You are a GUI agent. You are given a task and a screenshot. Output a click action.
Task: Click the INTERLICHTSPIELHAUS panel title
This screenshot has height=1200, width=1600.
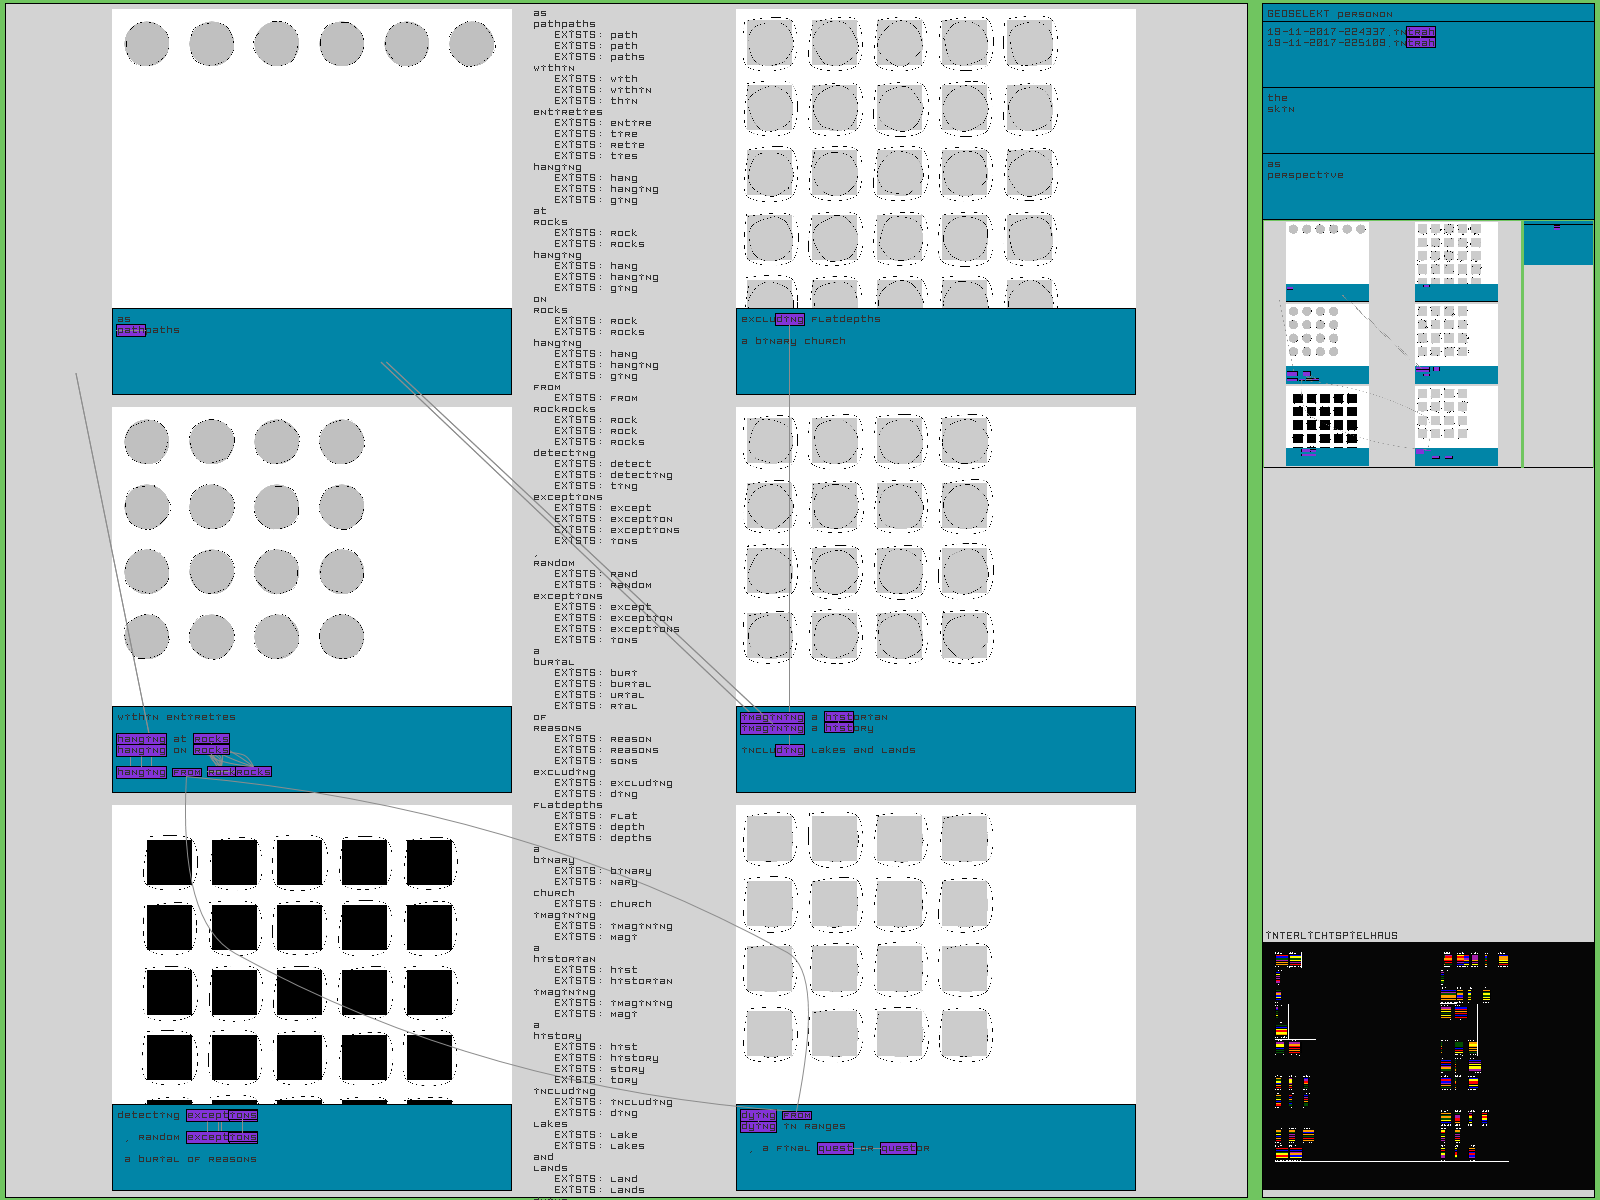1332,936
